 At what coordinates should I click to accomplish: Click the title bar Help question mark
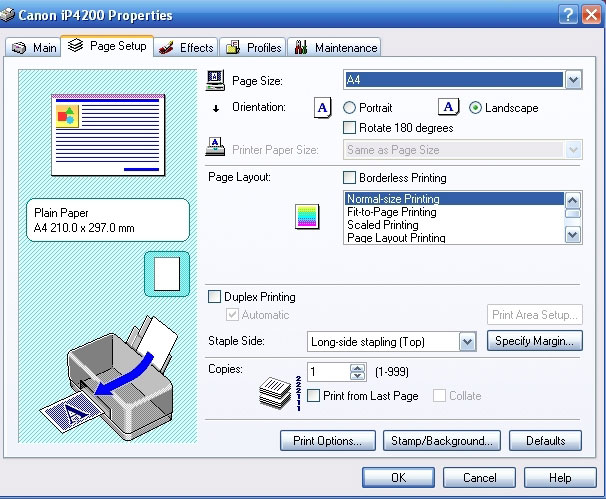pos(568,15)
